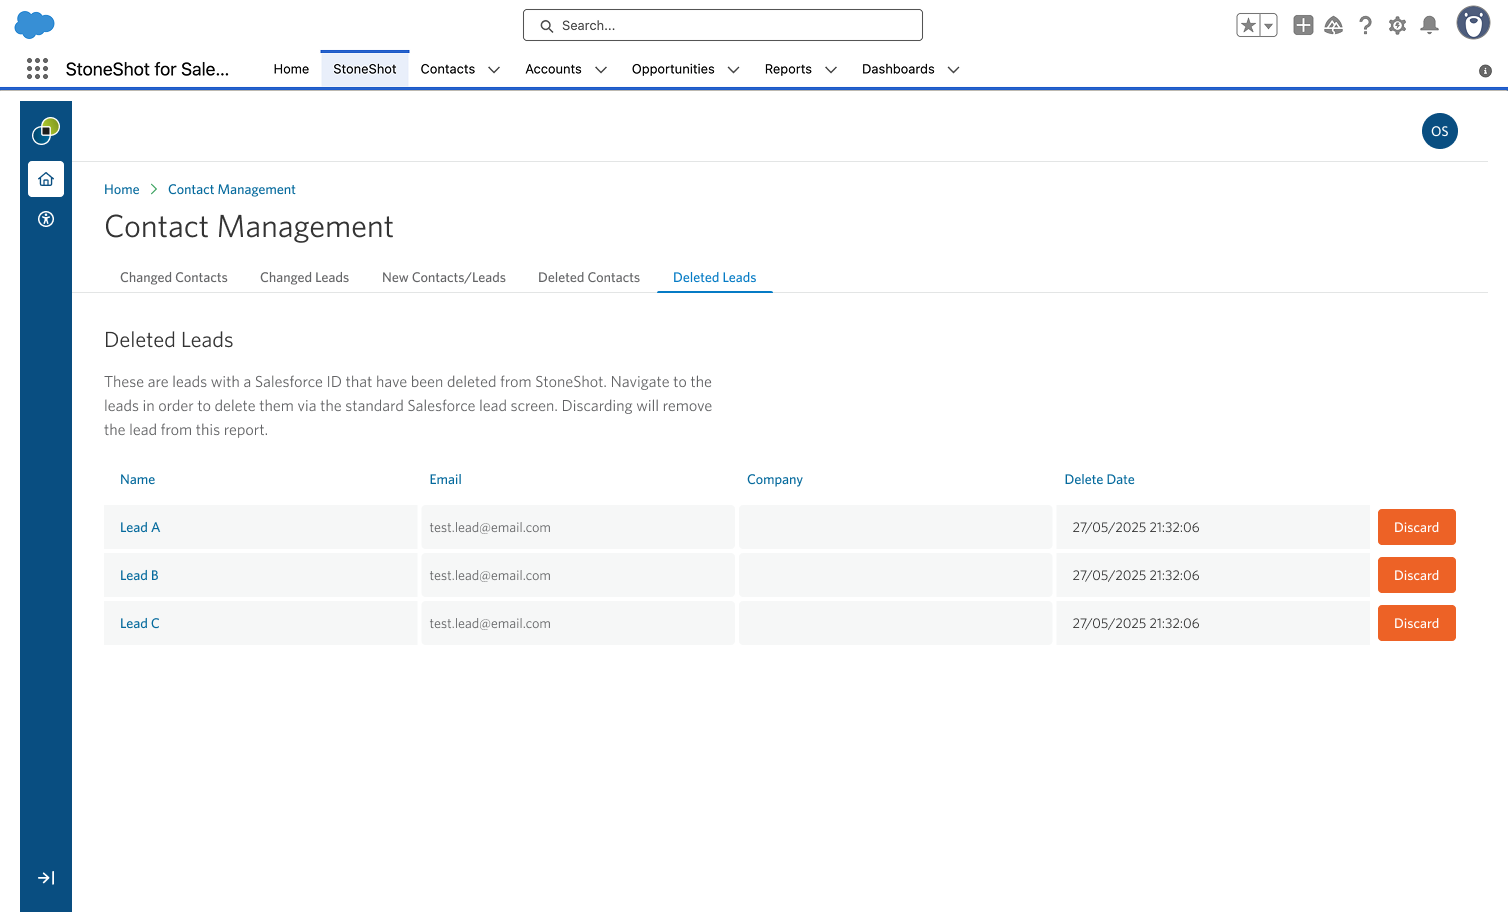The width and height of the screenshot is (1508, 912).
Task: Discard Lead B from report
Action: [1417, 575]
